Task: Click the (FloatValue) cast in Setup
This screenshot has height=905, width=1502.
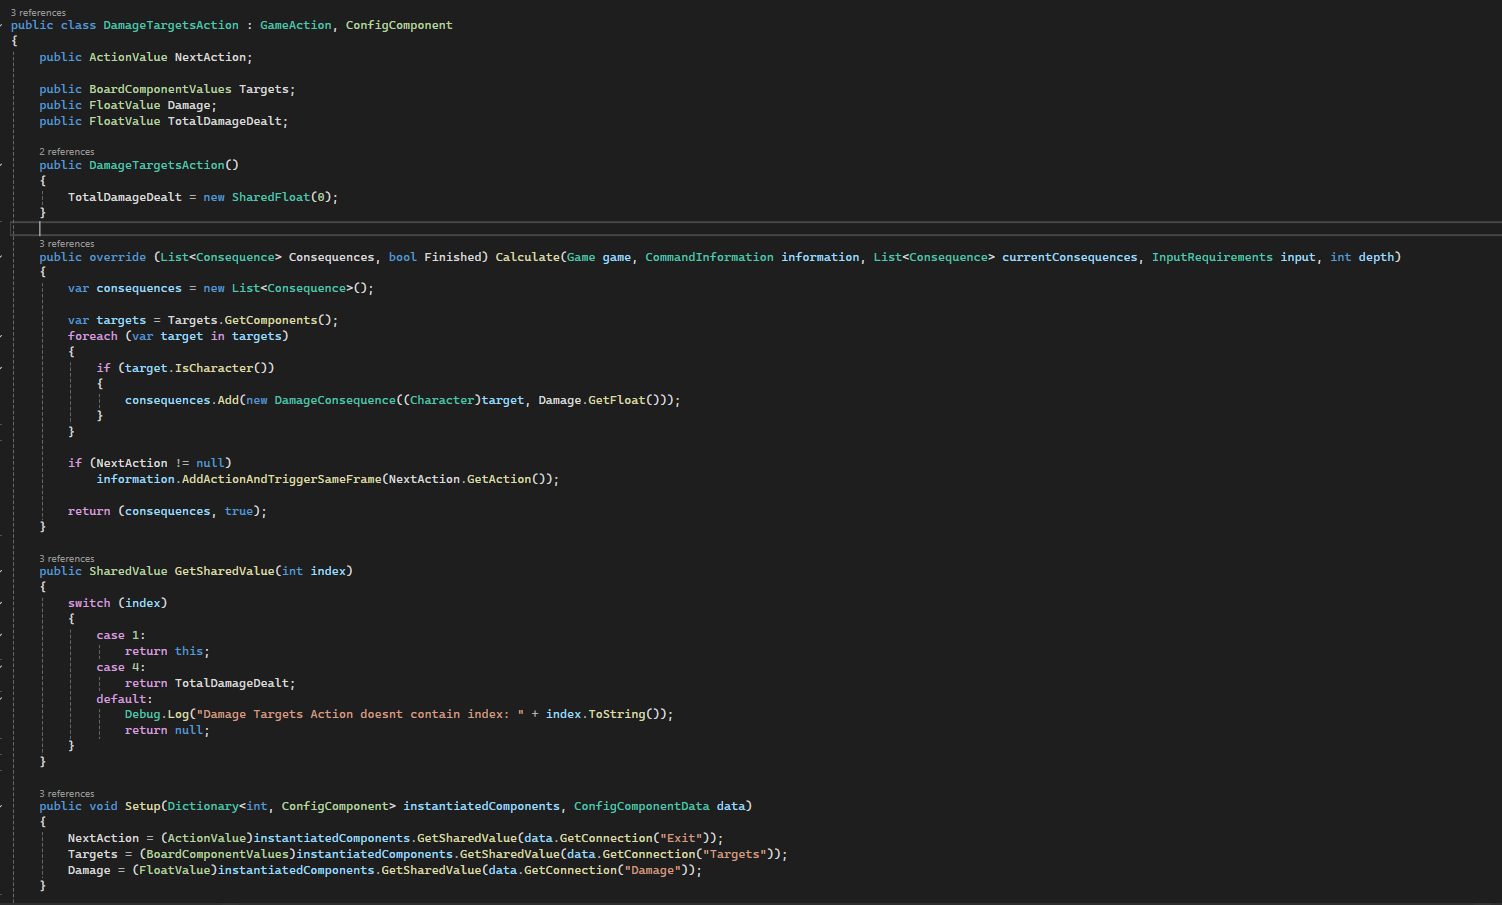Action: pyautogui.click(x=175, y=870)
